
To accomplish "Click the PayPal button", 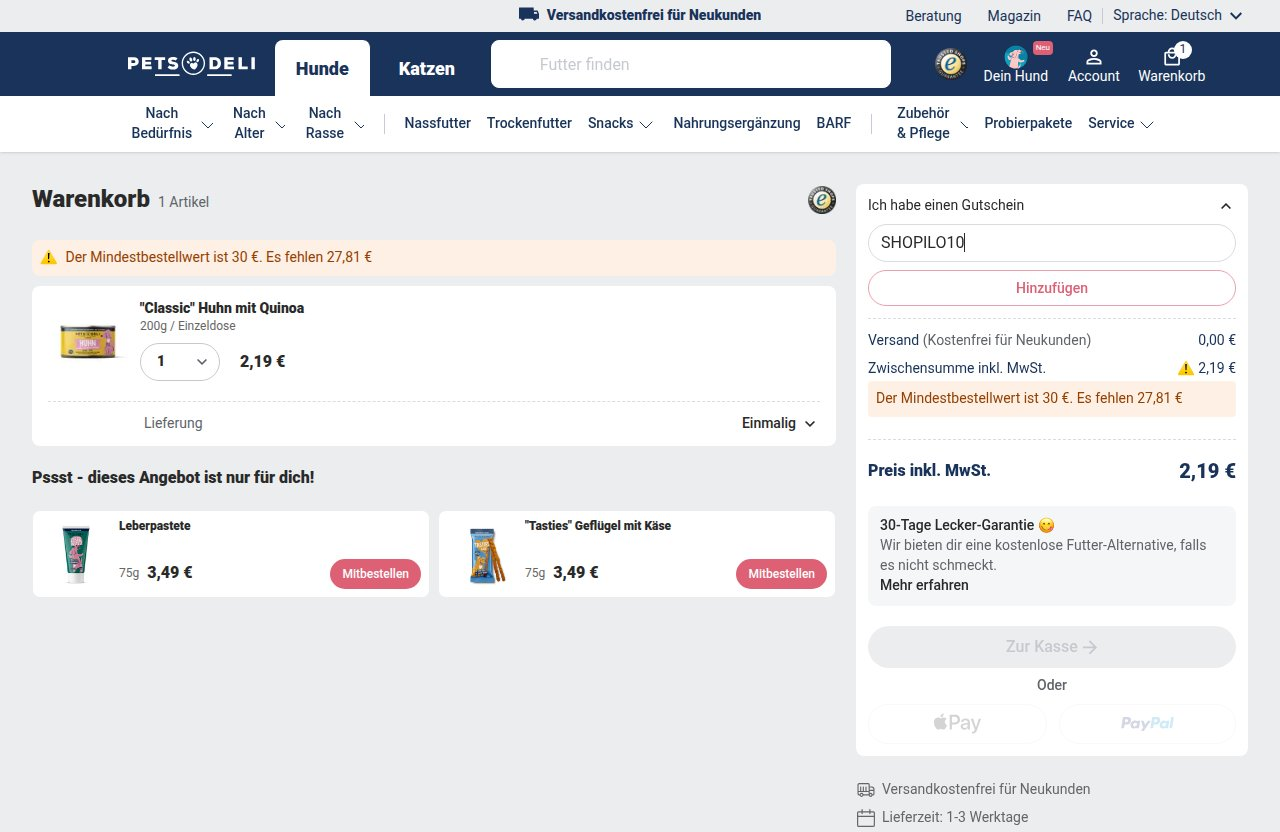I will (1147, 723).
